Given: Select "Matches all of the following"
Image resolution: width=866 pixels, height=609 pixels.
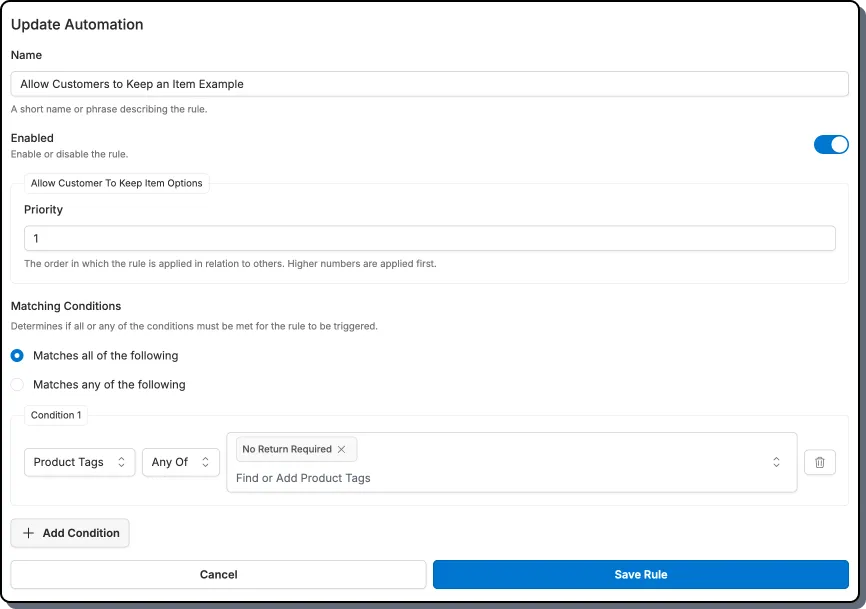Looking at the screenshot, I should (x=16, y=355).
